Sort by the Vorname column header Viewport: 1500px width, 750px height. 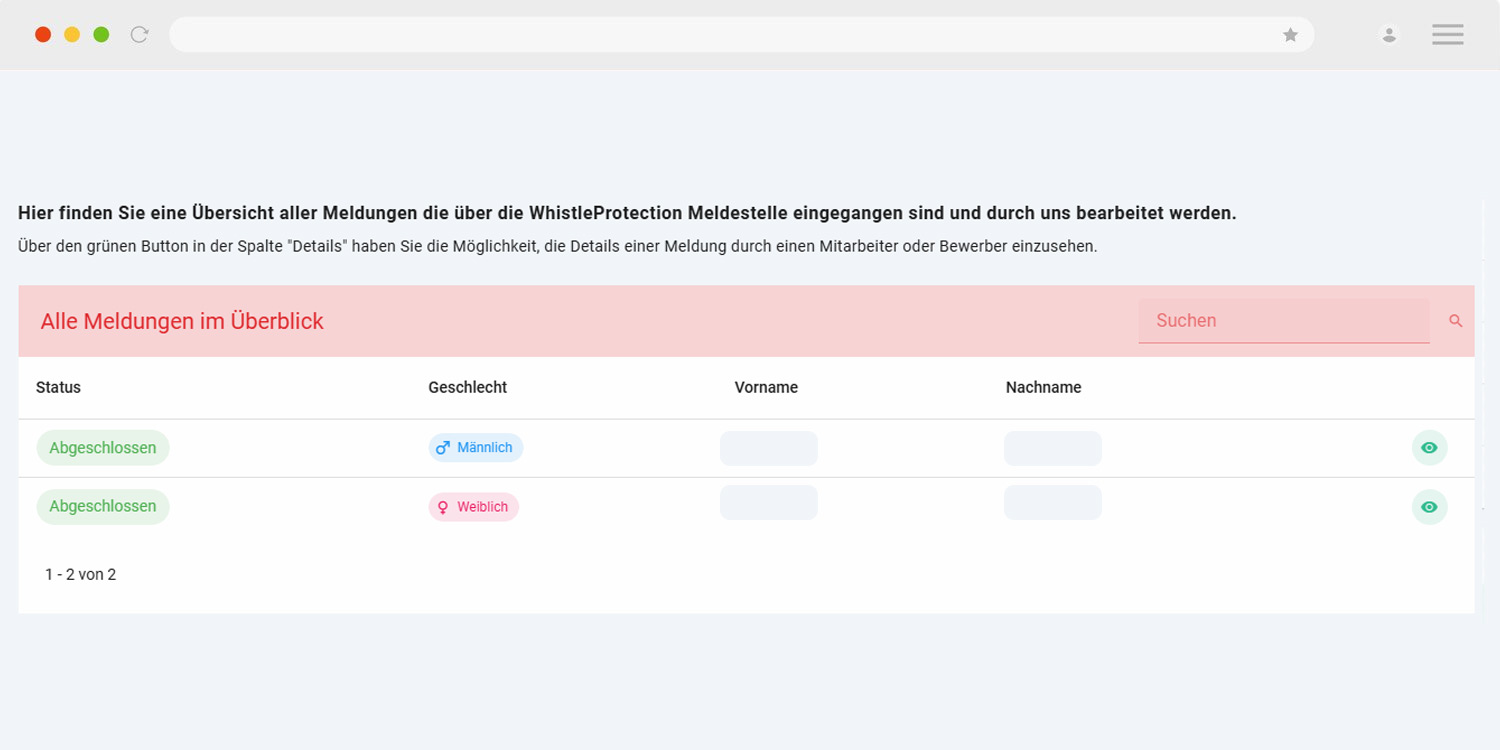[x=766, y=387]
